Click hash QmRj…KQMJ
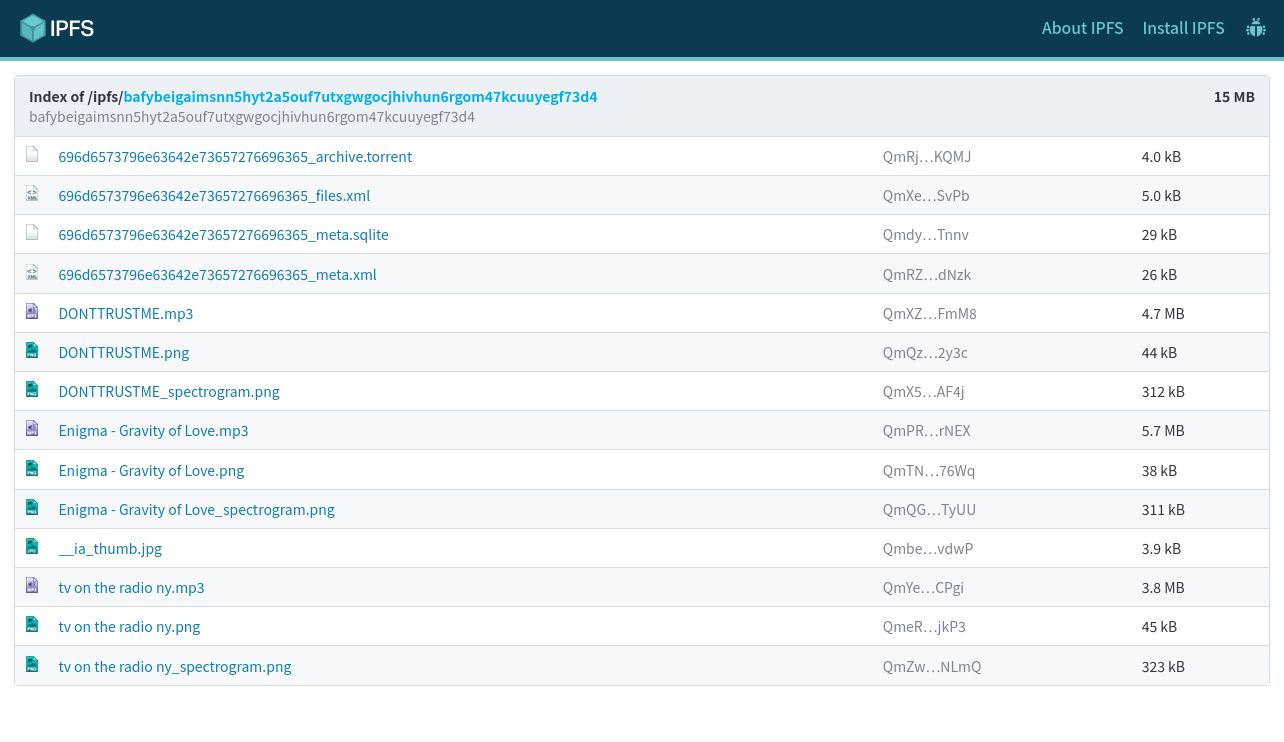1284x742 pixels. point(927,157)
